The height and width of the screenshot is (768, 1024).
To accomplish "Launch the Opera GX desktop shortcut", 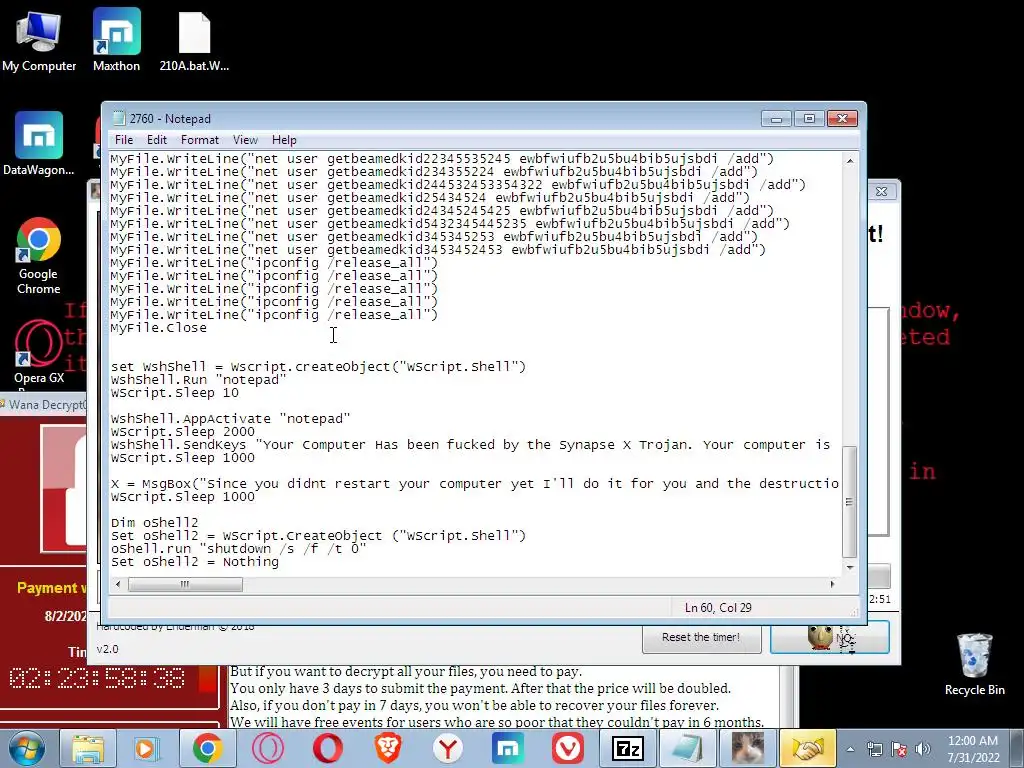I will click(x=39, y=353).
